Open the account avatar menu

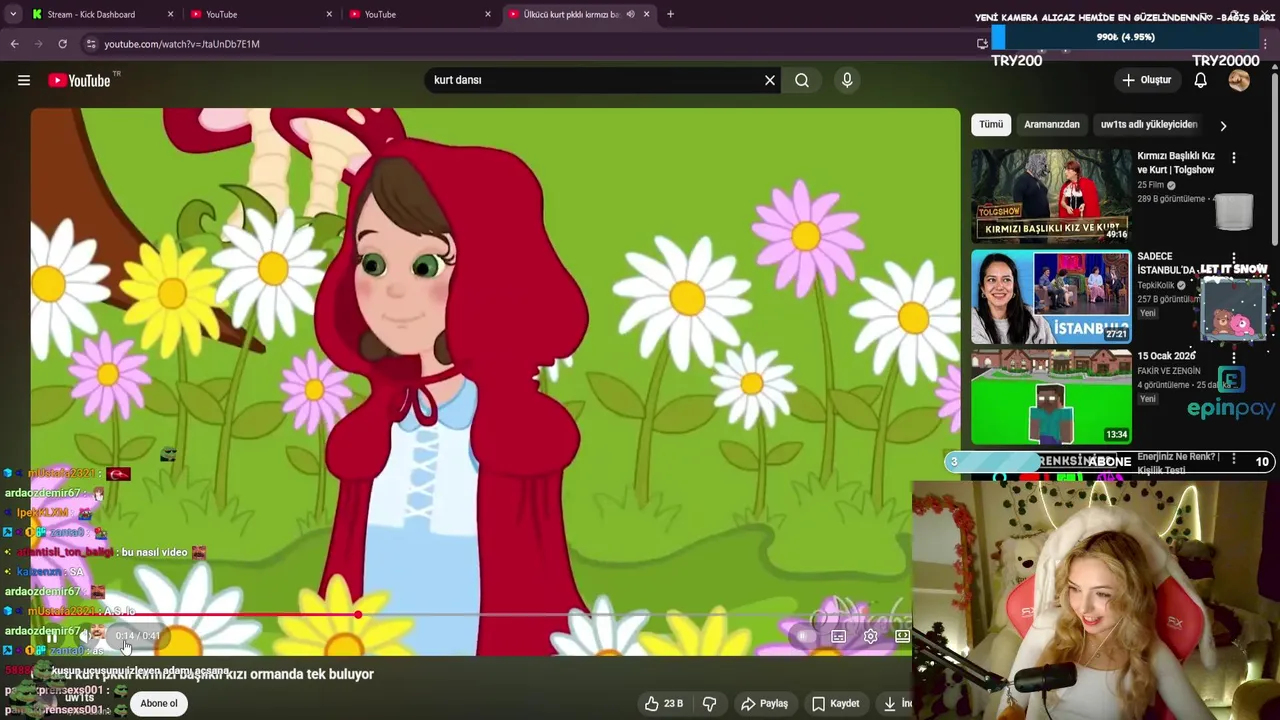click(1239, 80)
